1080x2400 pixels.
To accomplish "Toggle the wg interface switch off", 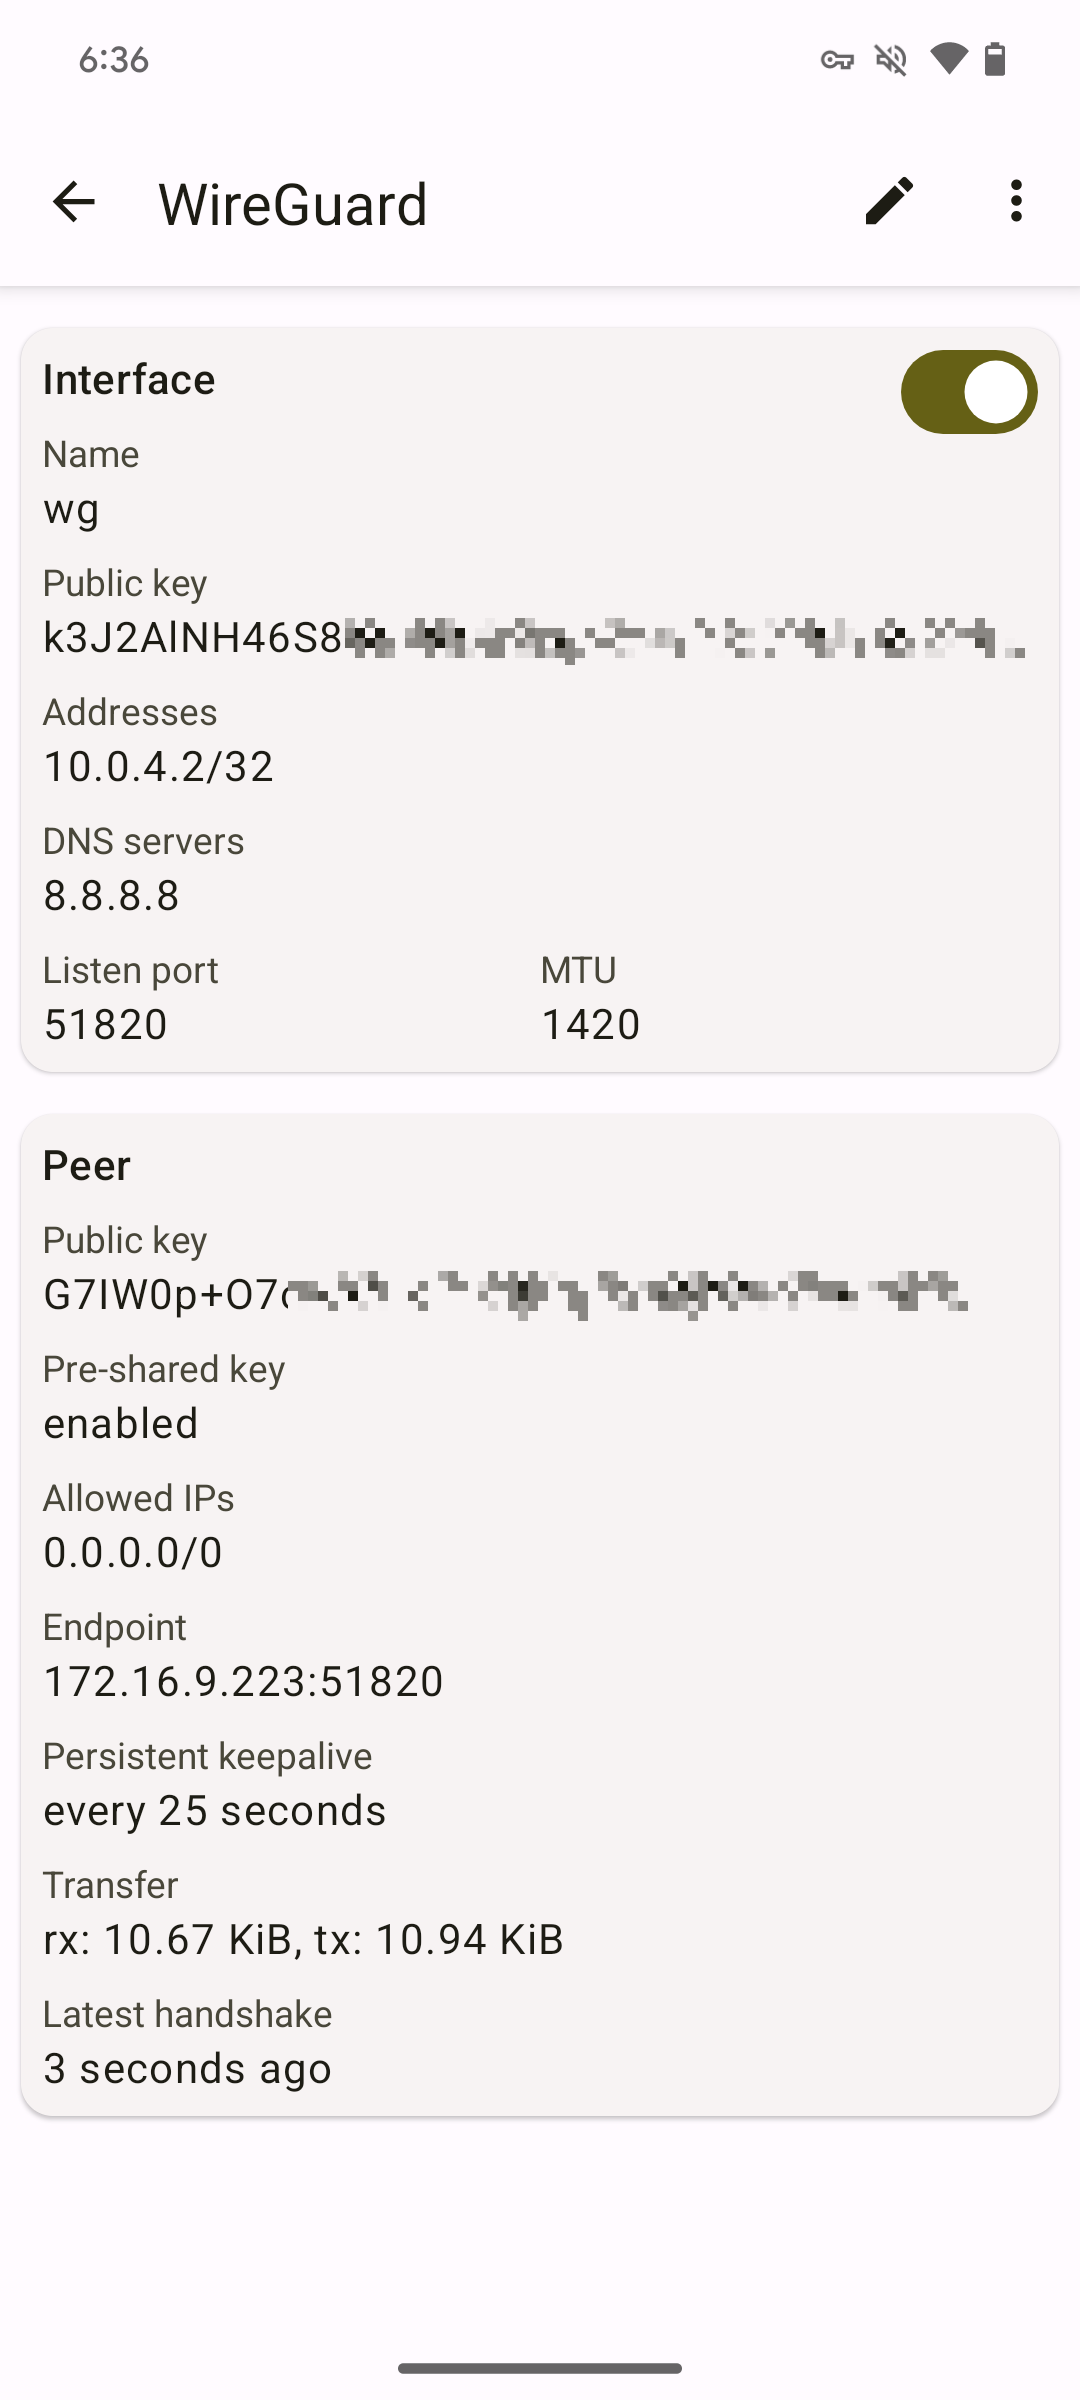I will tap(969, 392).
